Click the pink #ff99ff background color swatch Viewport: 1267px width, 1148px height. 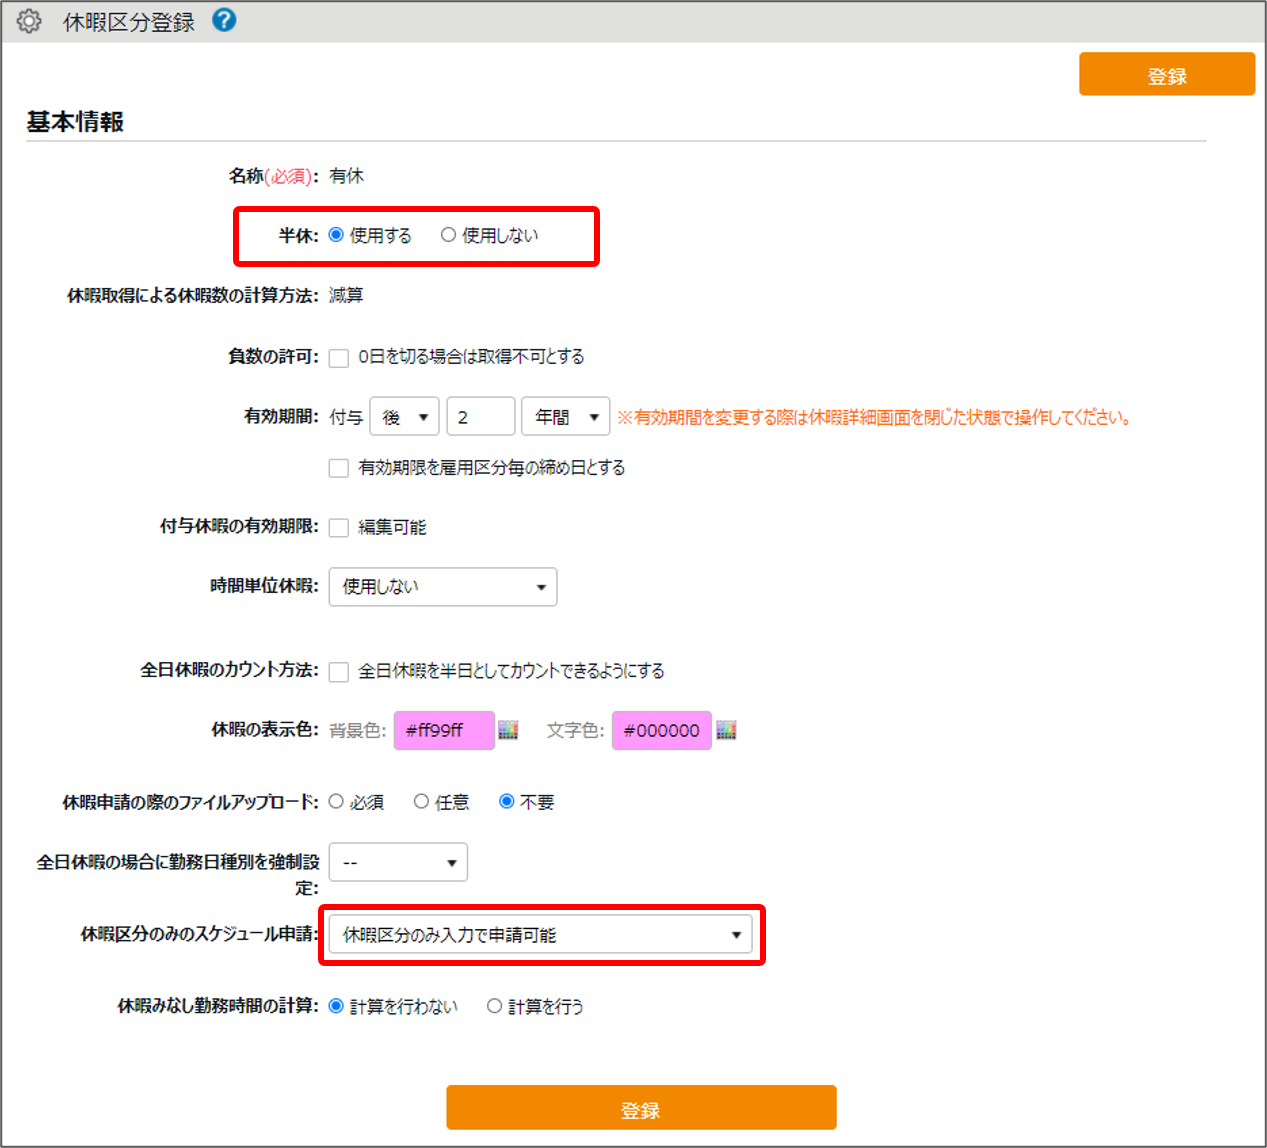click(443, 730)
